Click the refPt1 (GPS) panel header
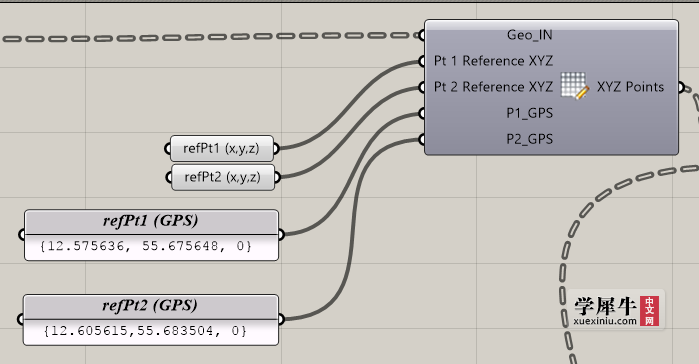 pos(151,221)
